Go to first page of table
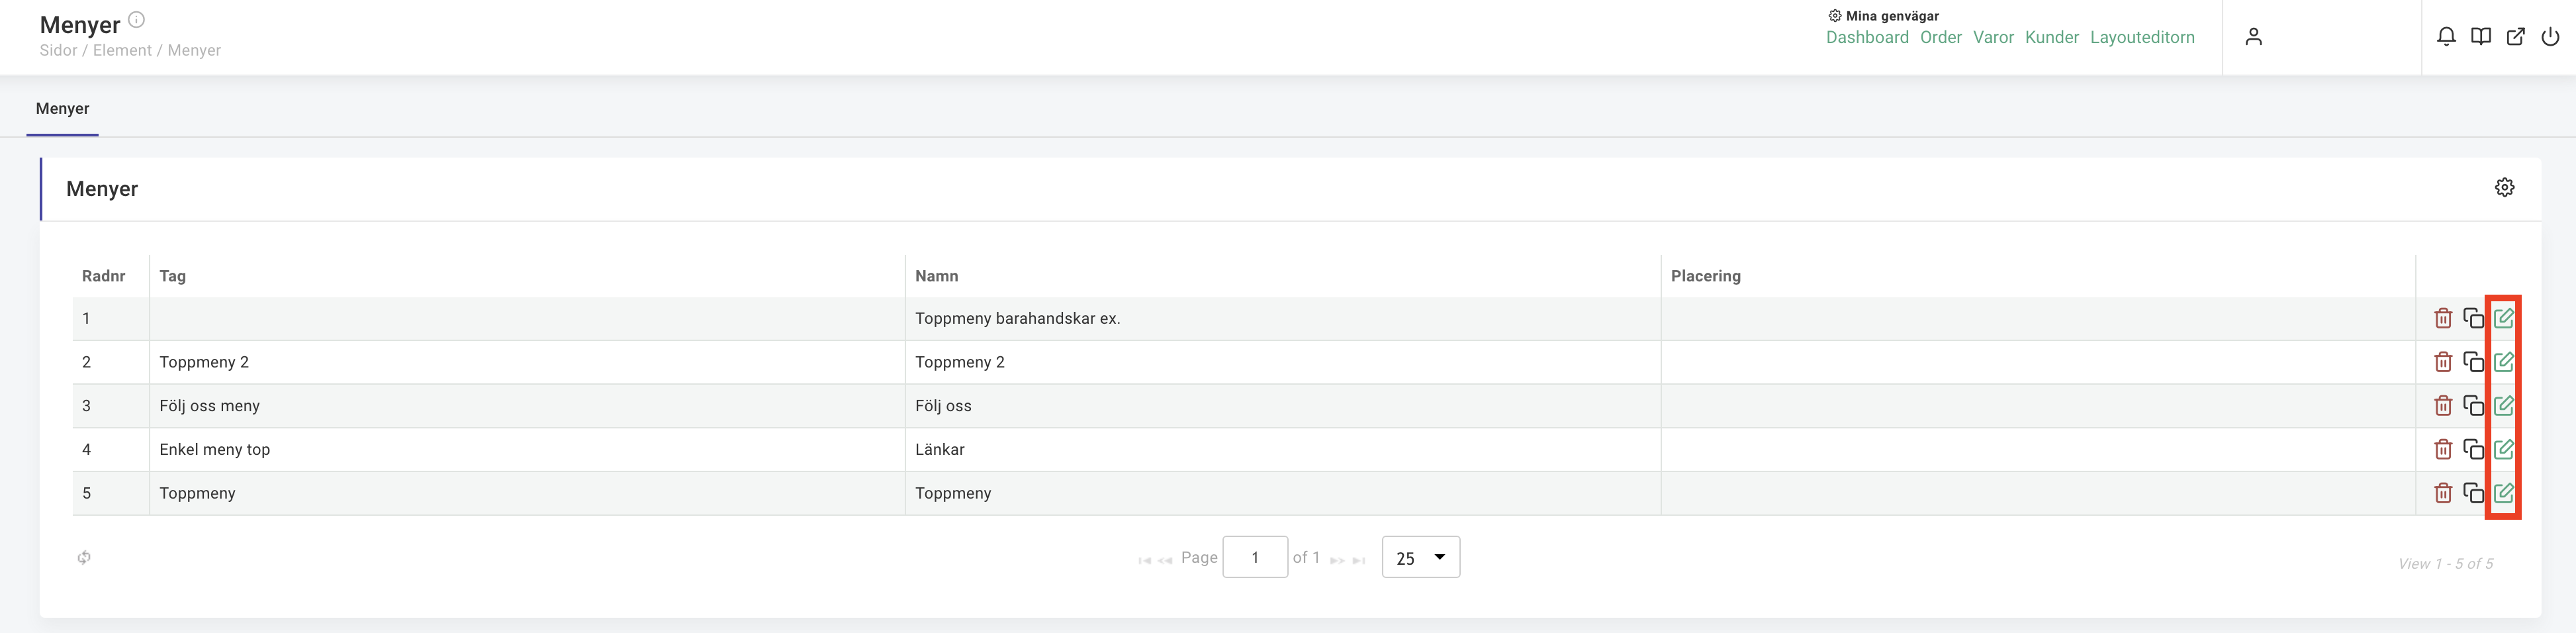 [x=1144, y=560]
